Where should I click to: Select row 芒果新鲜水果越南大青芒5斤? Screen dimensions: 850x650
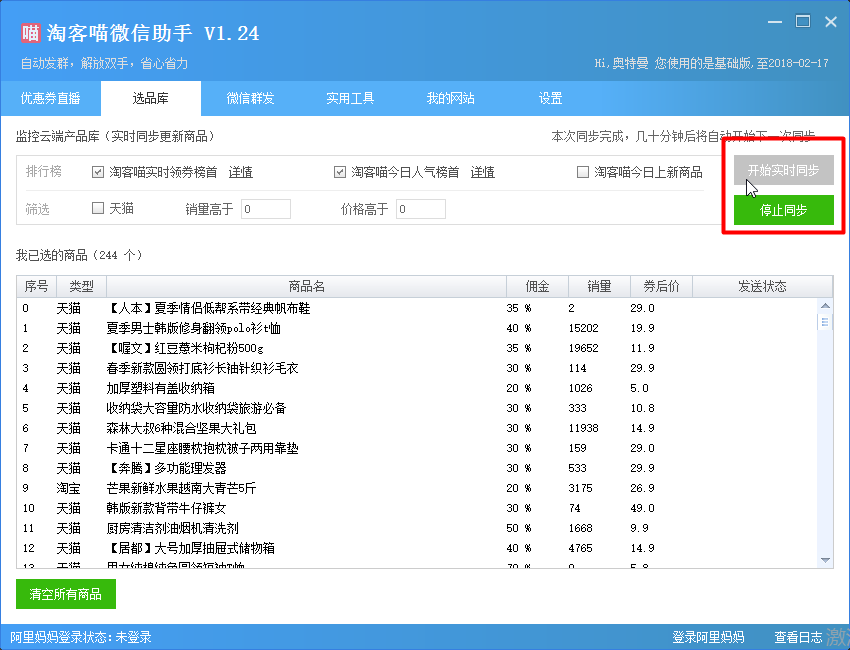coord(417,488)
